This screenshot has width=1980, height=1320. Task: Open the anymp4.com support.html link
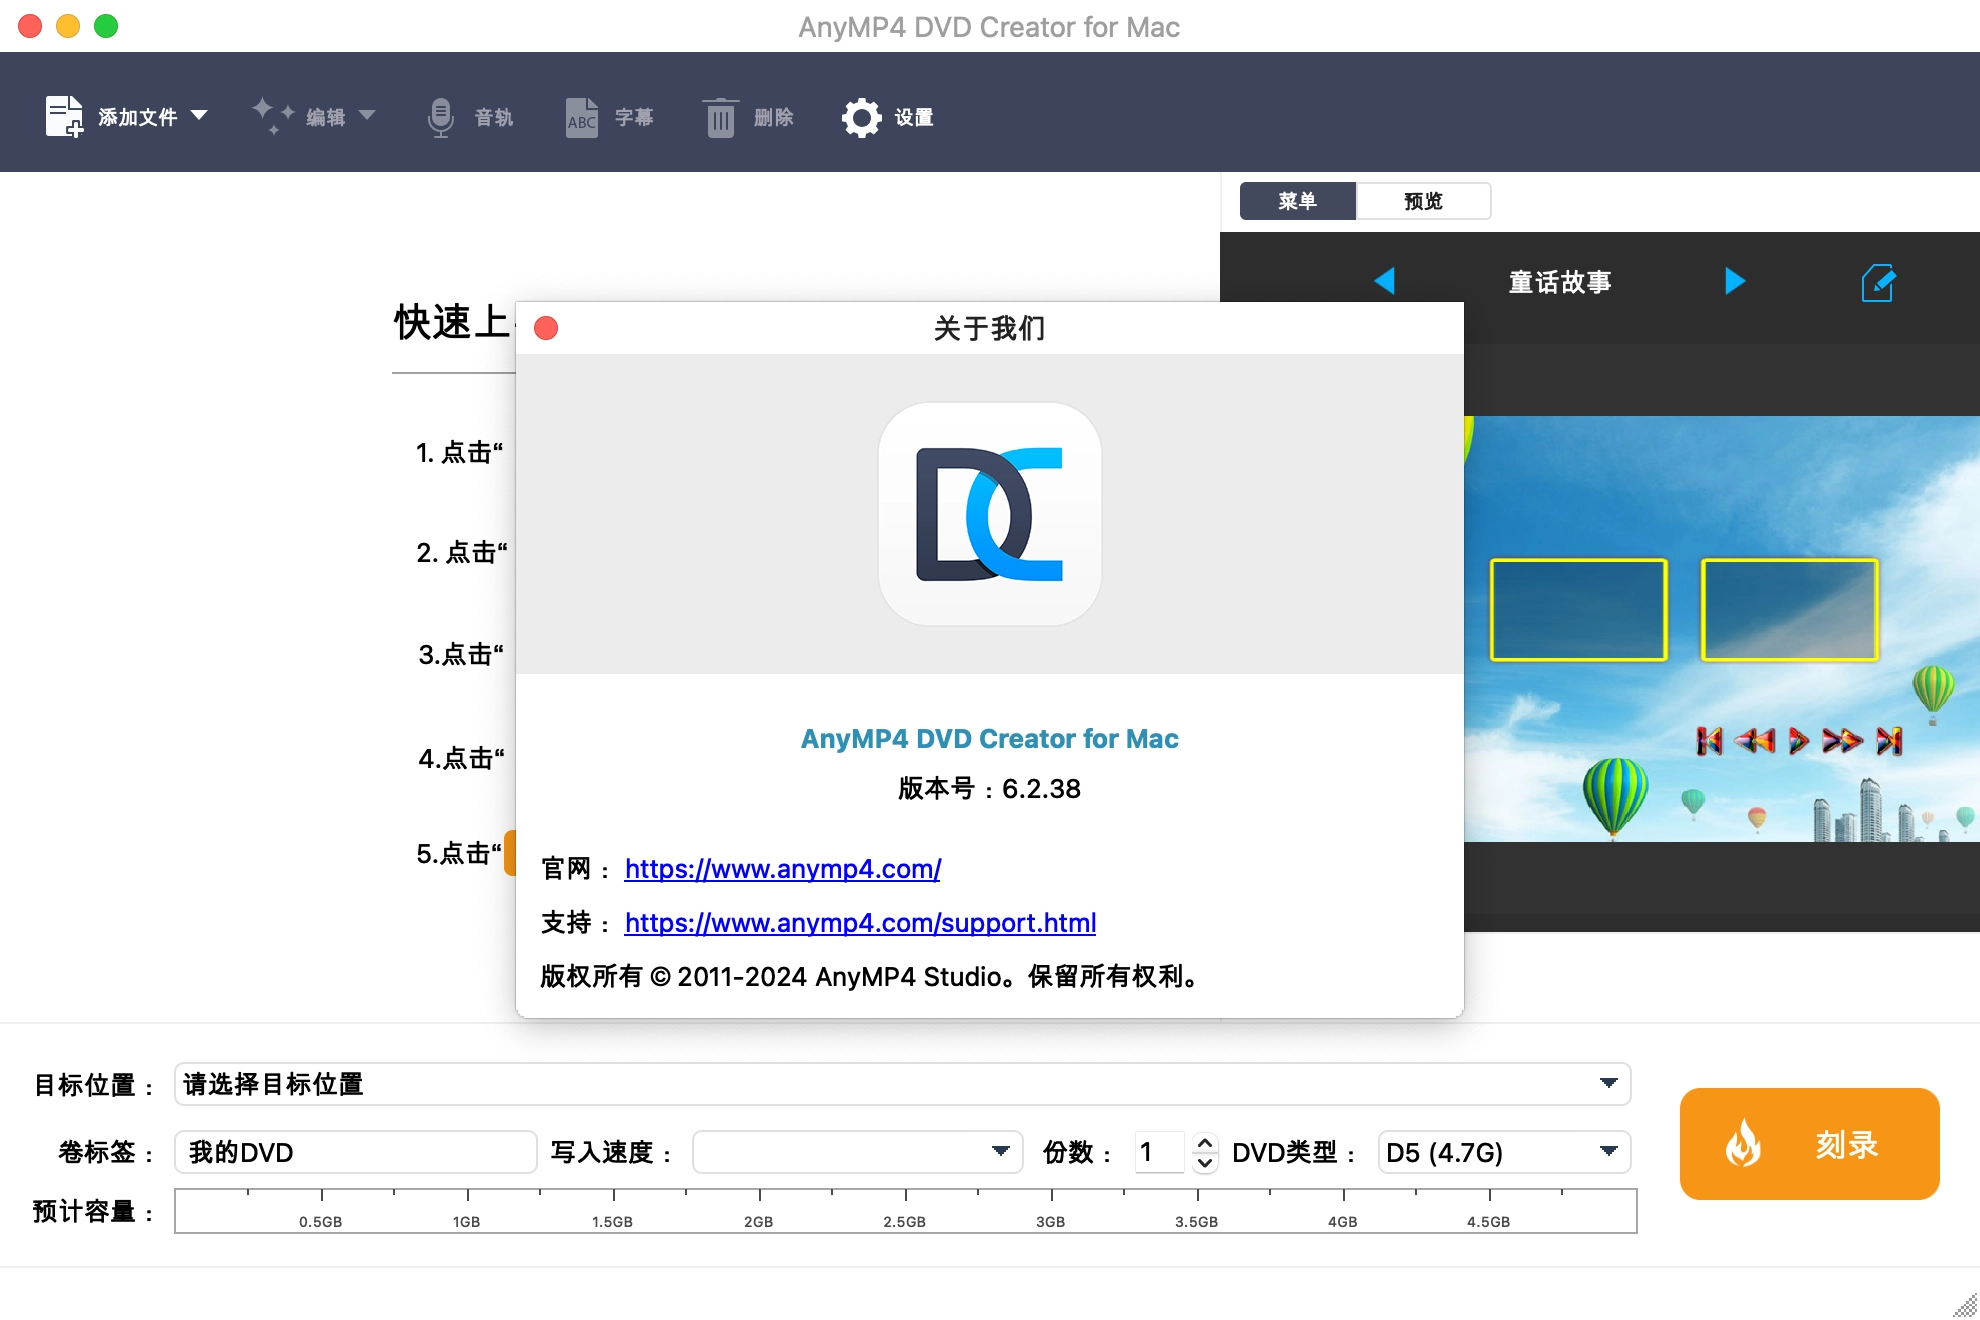click(x=860, y=923)
